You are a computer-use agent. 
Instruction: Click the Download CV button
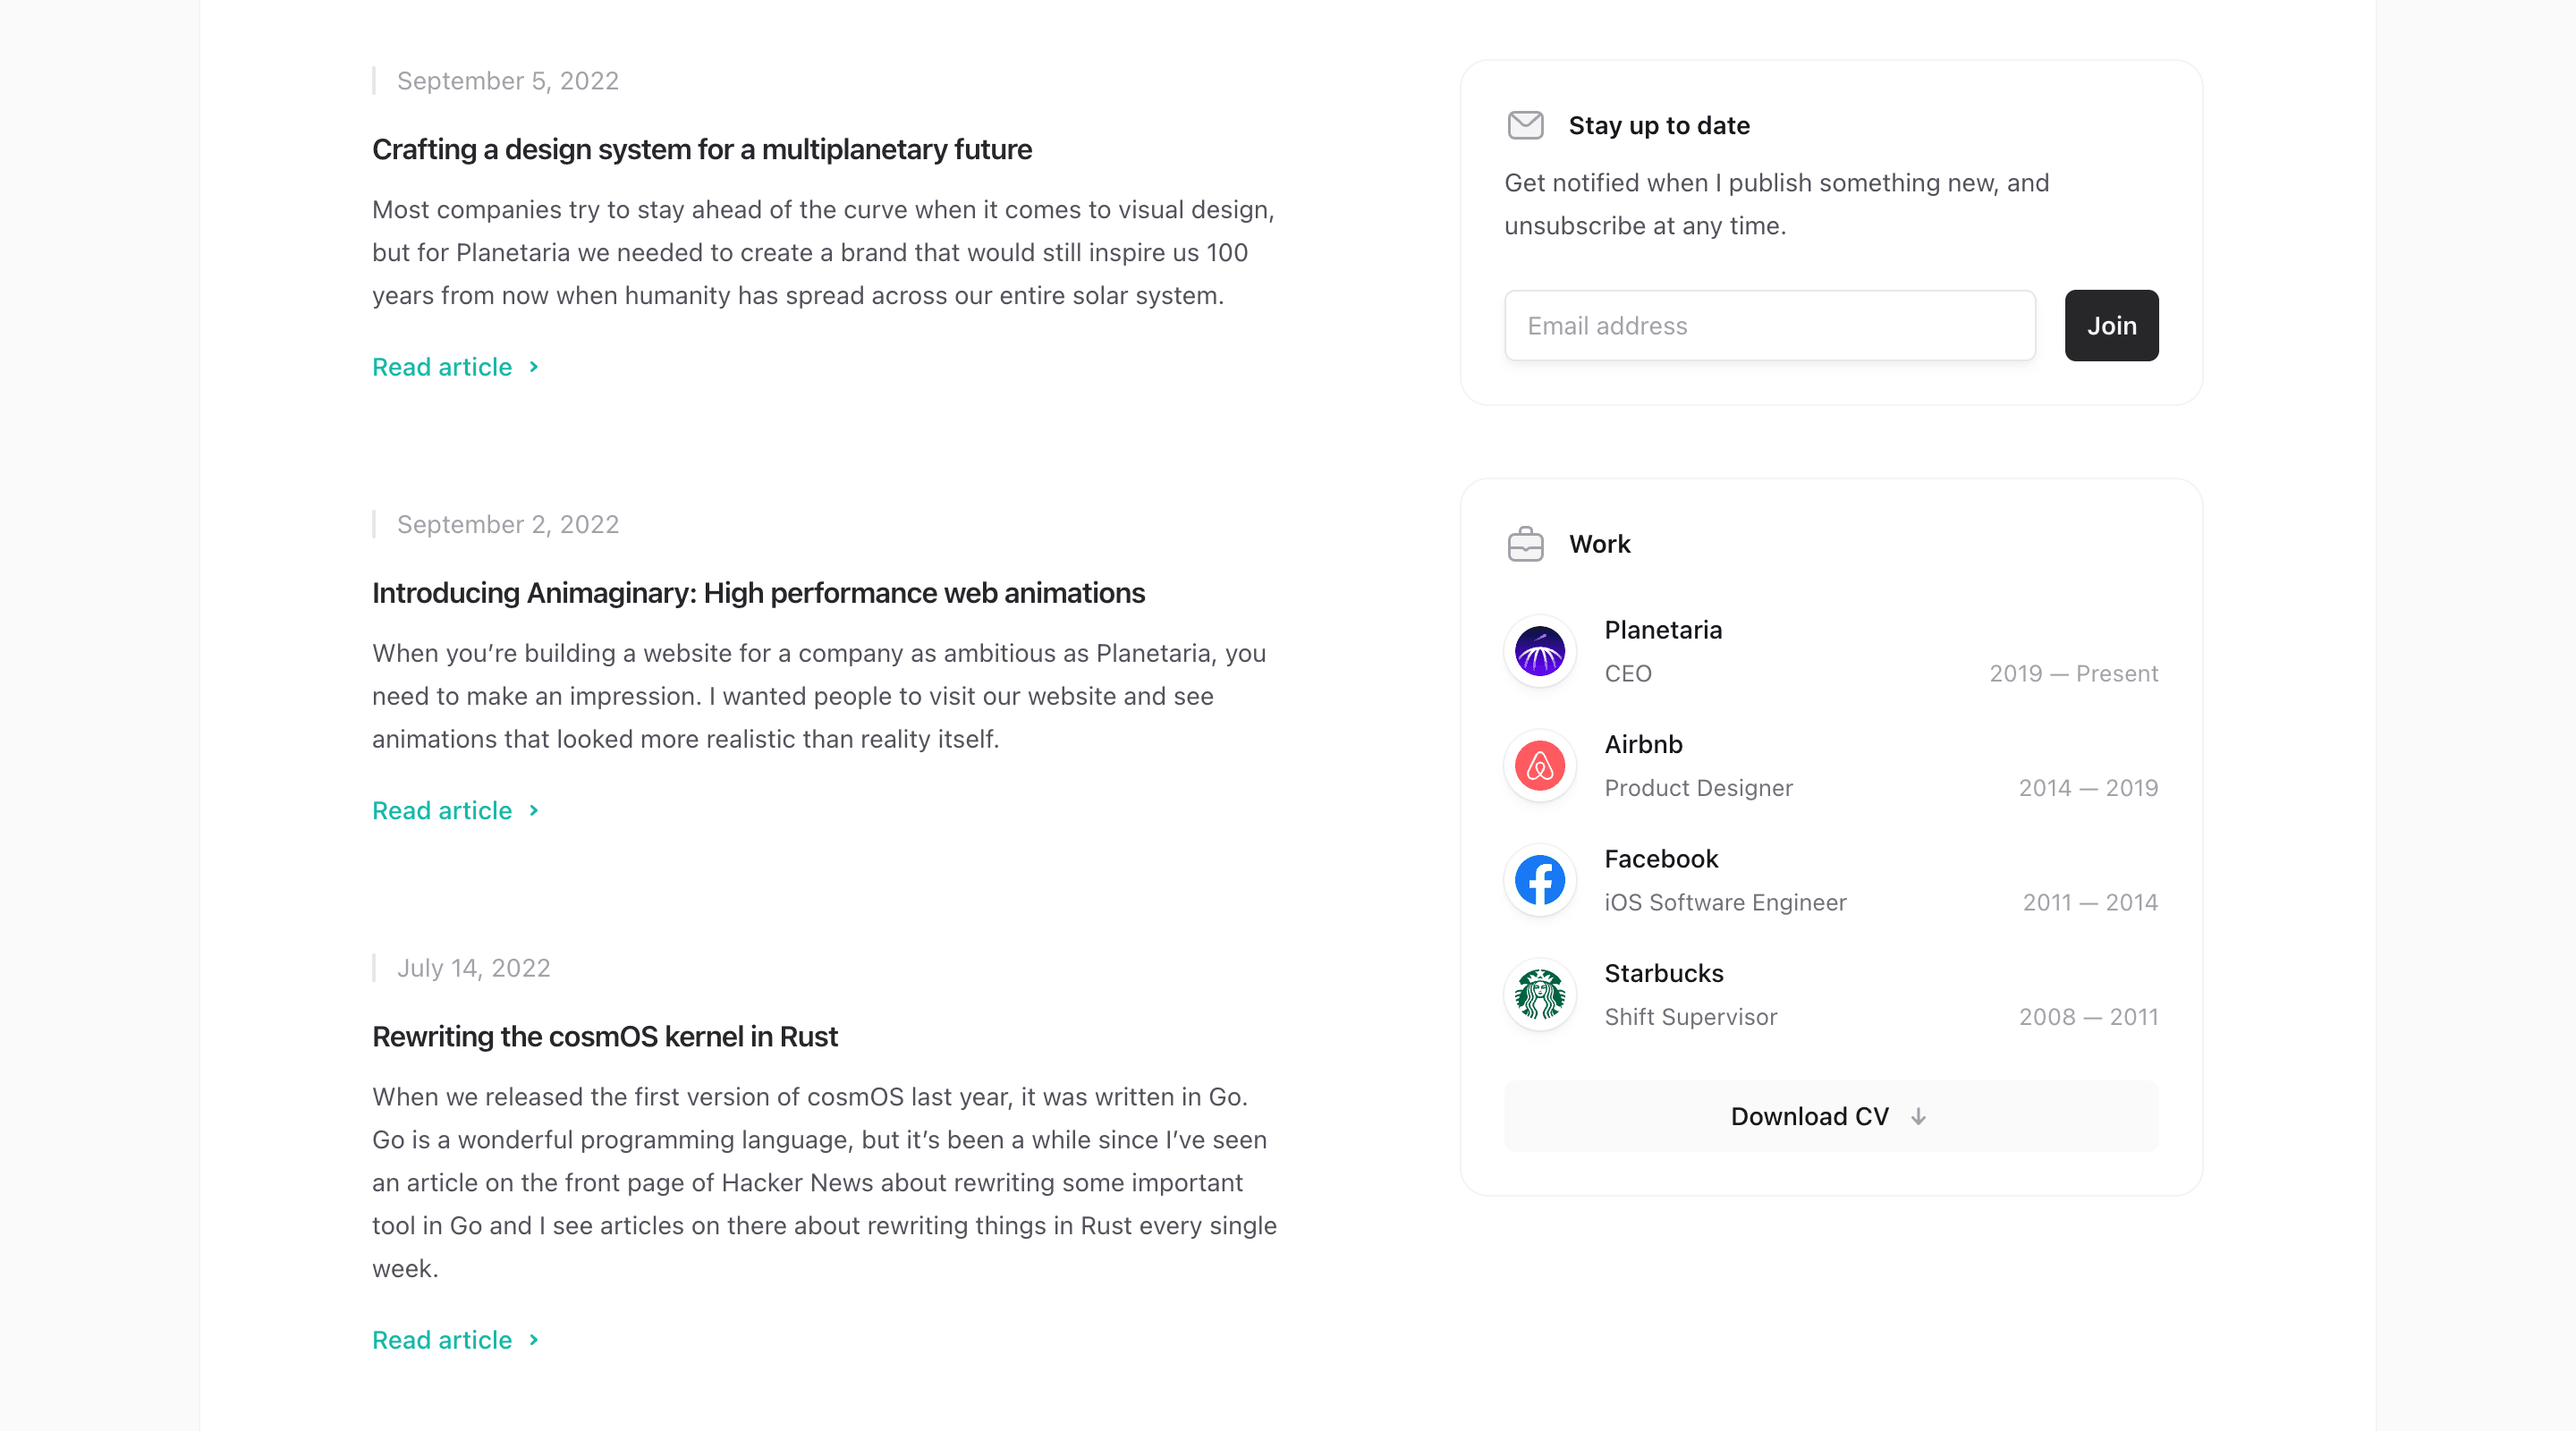[1830, 1116]
